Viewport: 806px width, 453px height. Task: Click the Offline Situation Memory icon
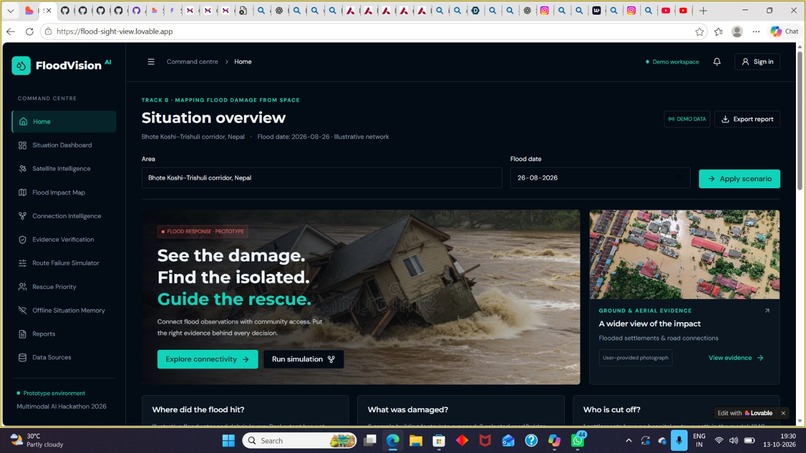(x=22, y=310)
